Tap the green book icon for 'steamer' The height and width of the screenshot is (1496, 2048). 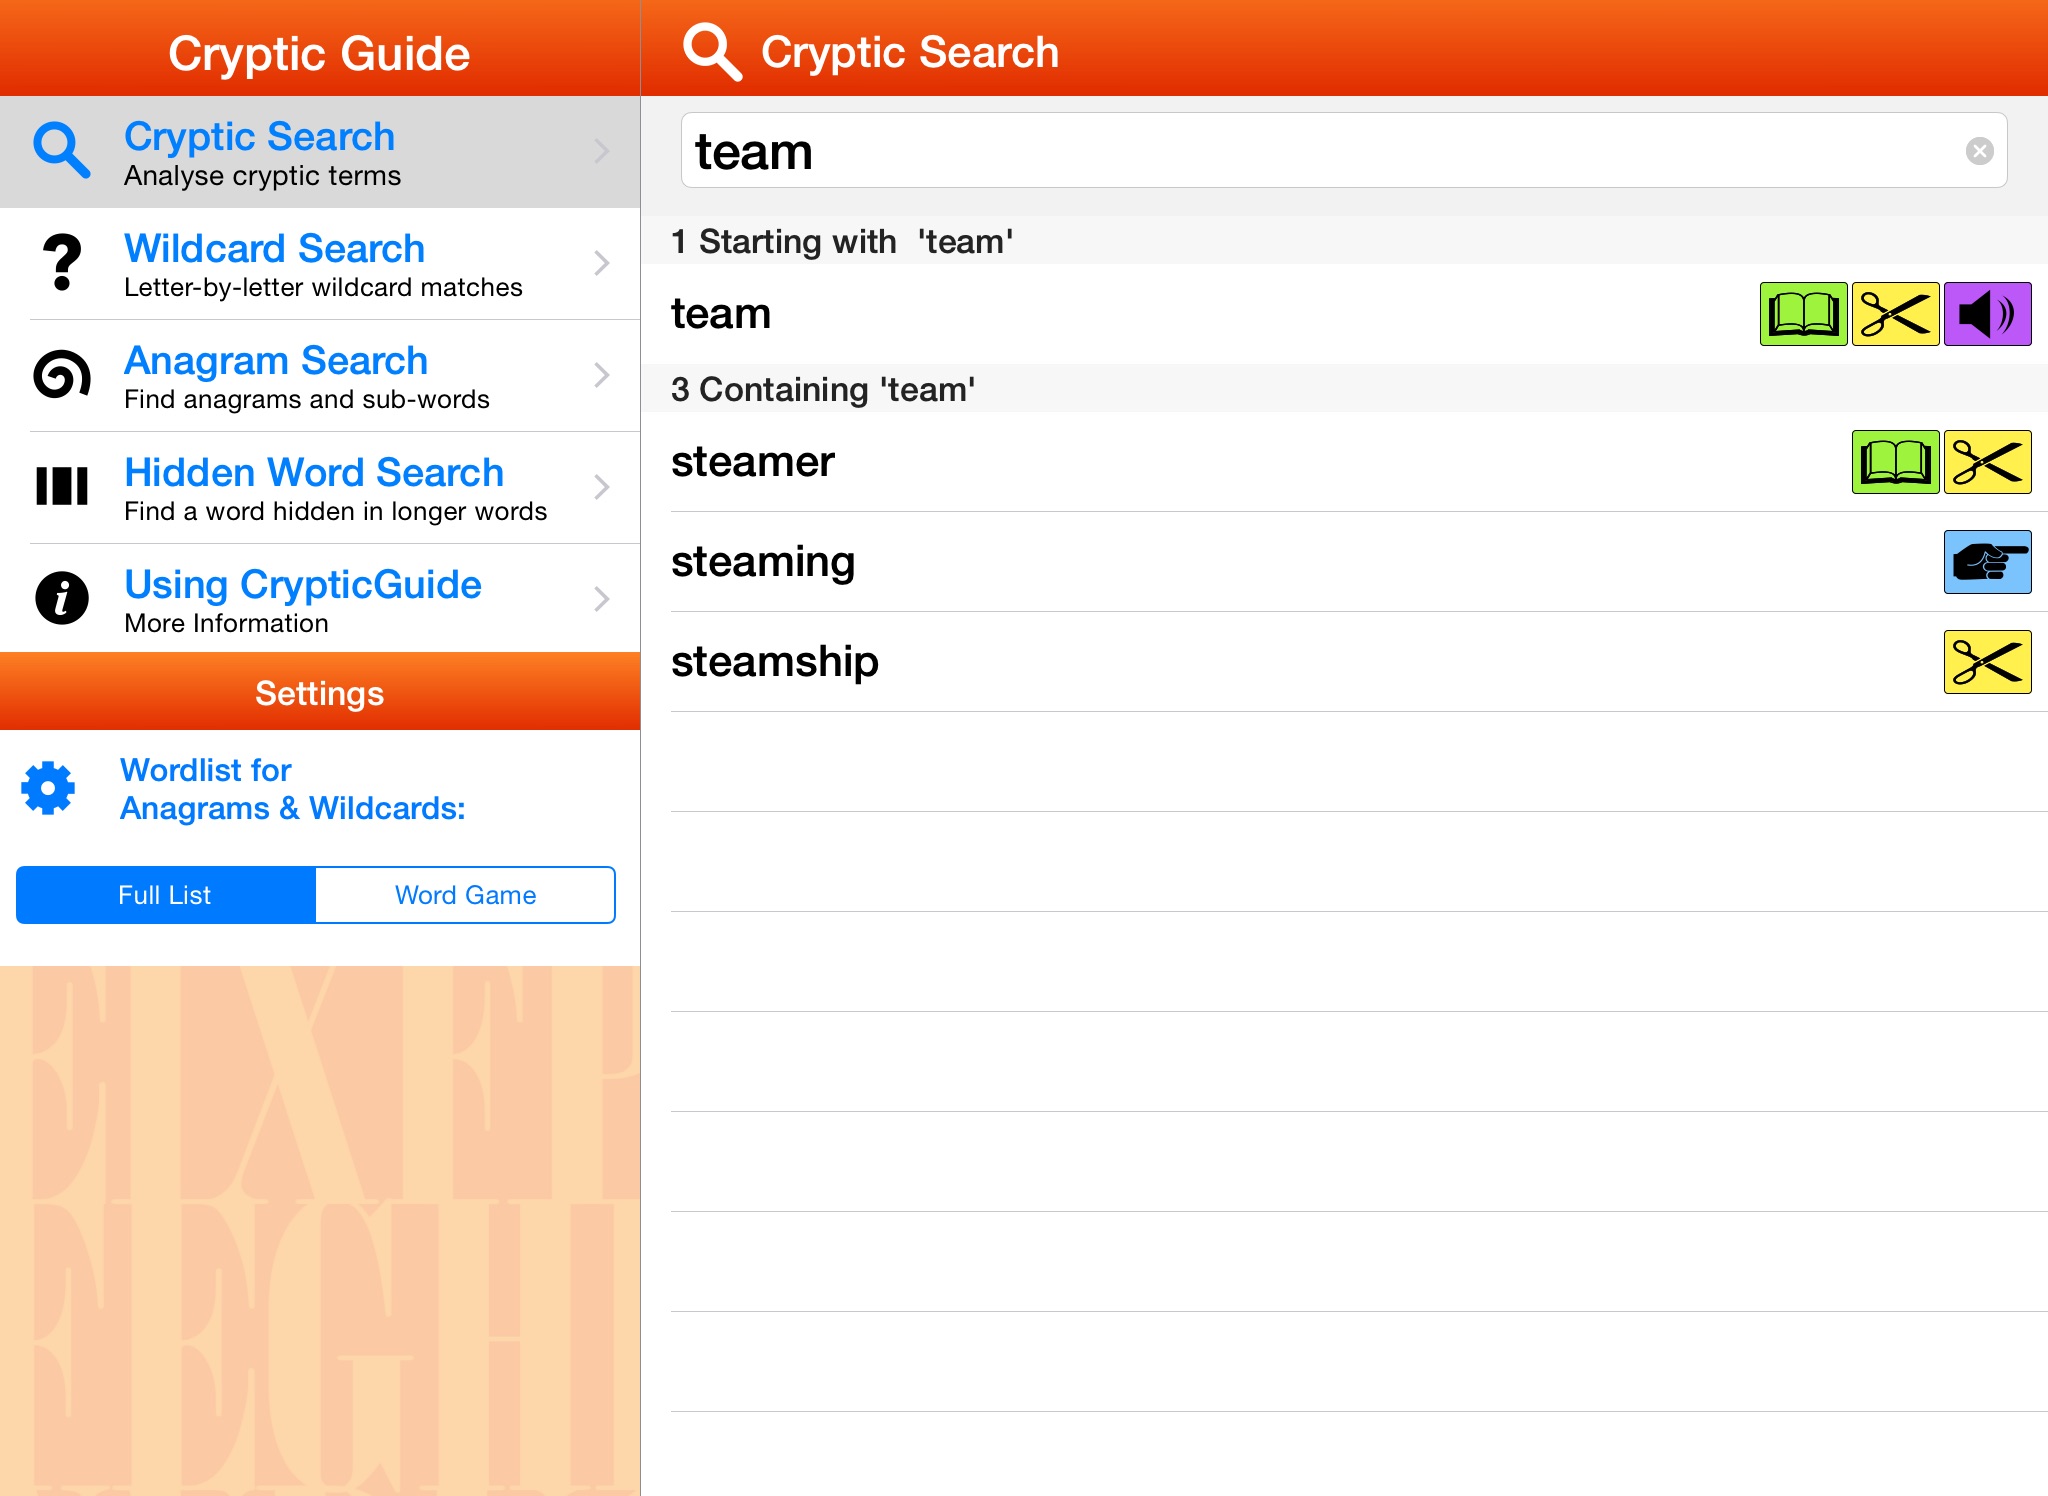pos(1895,462)
